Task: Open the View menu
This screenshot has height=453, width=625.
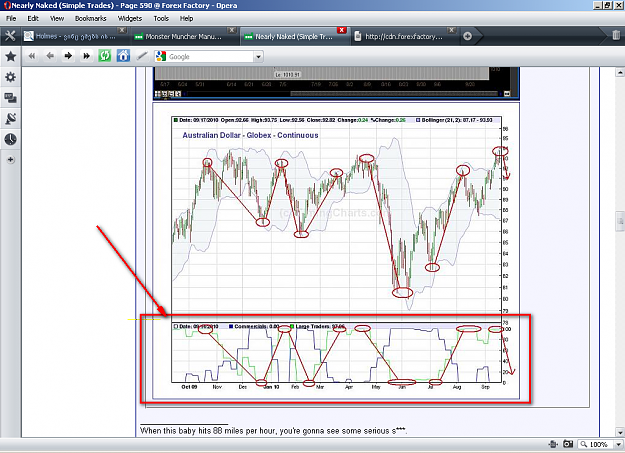Action: [57, 18]
